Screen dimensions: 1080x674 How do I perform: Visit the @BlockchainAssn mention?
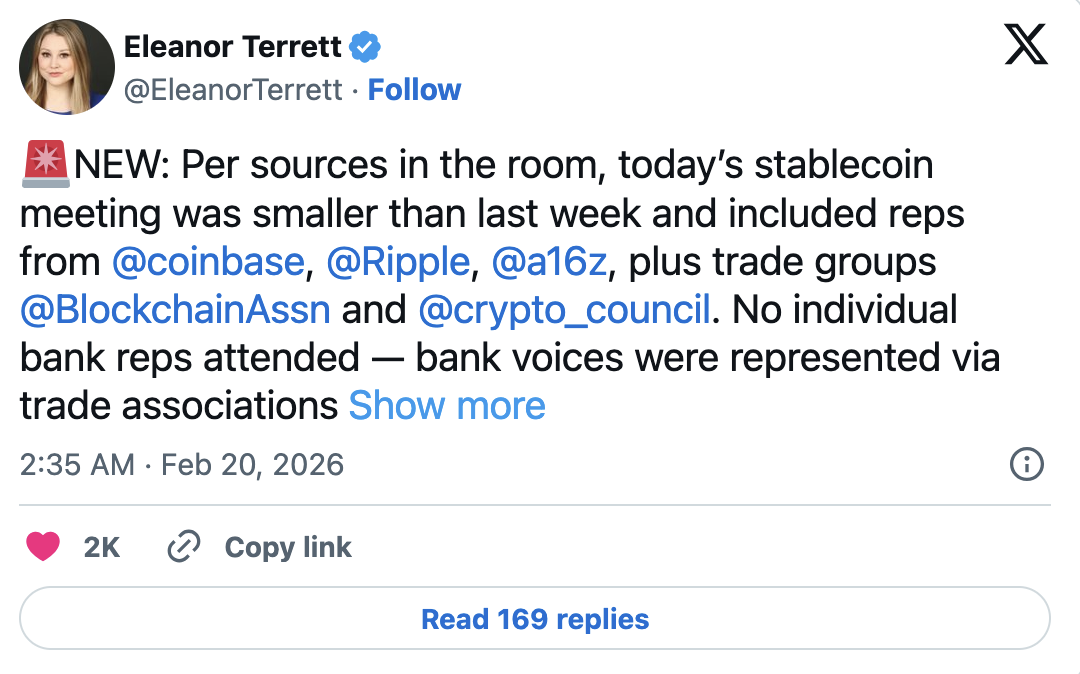click(175, 309)
